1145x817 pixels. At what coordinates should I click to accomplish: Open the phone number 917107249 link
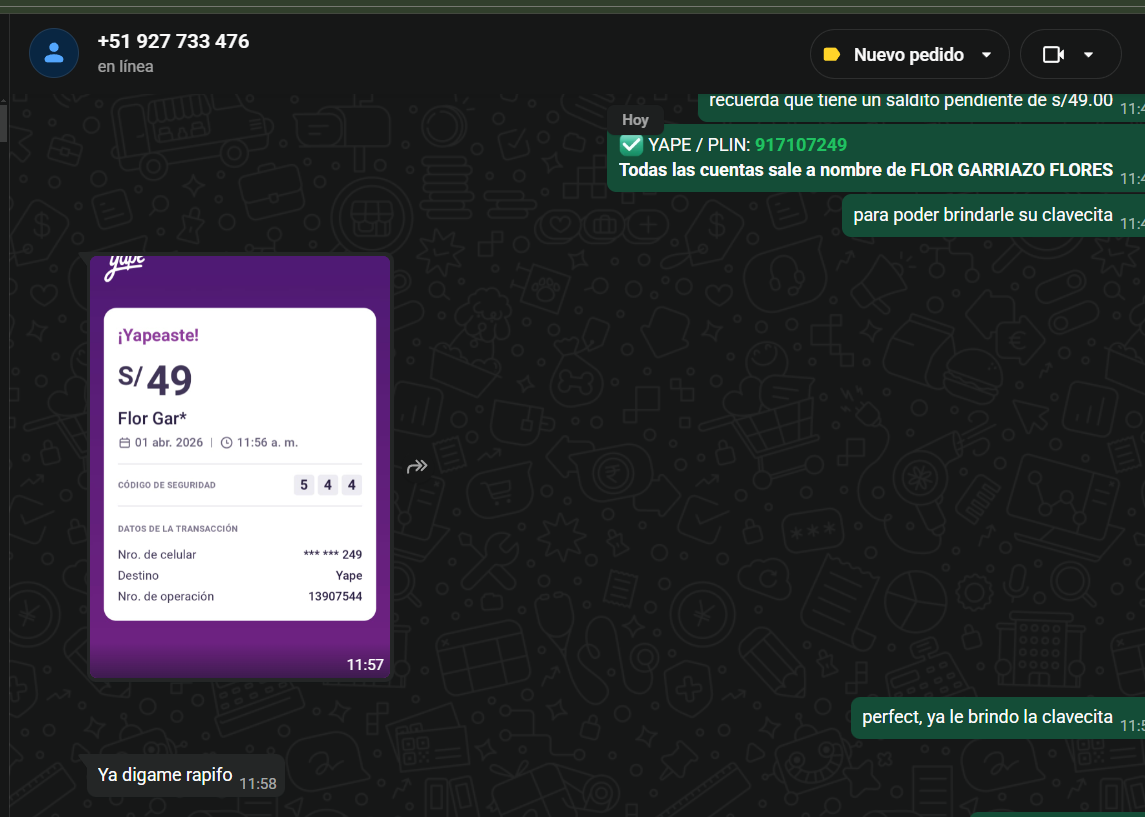(801, 145)
